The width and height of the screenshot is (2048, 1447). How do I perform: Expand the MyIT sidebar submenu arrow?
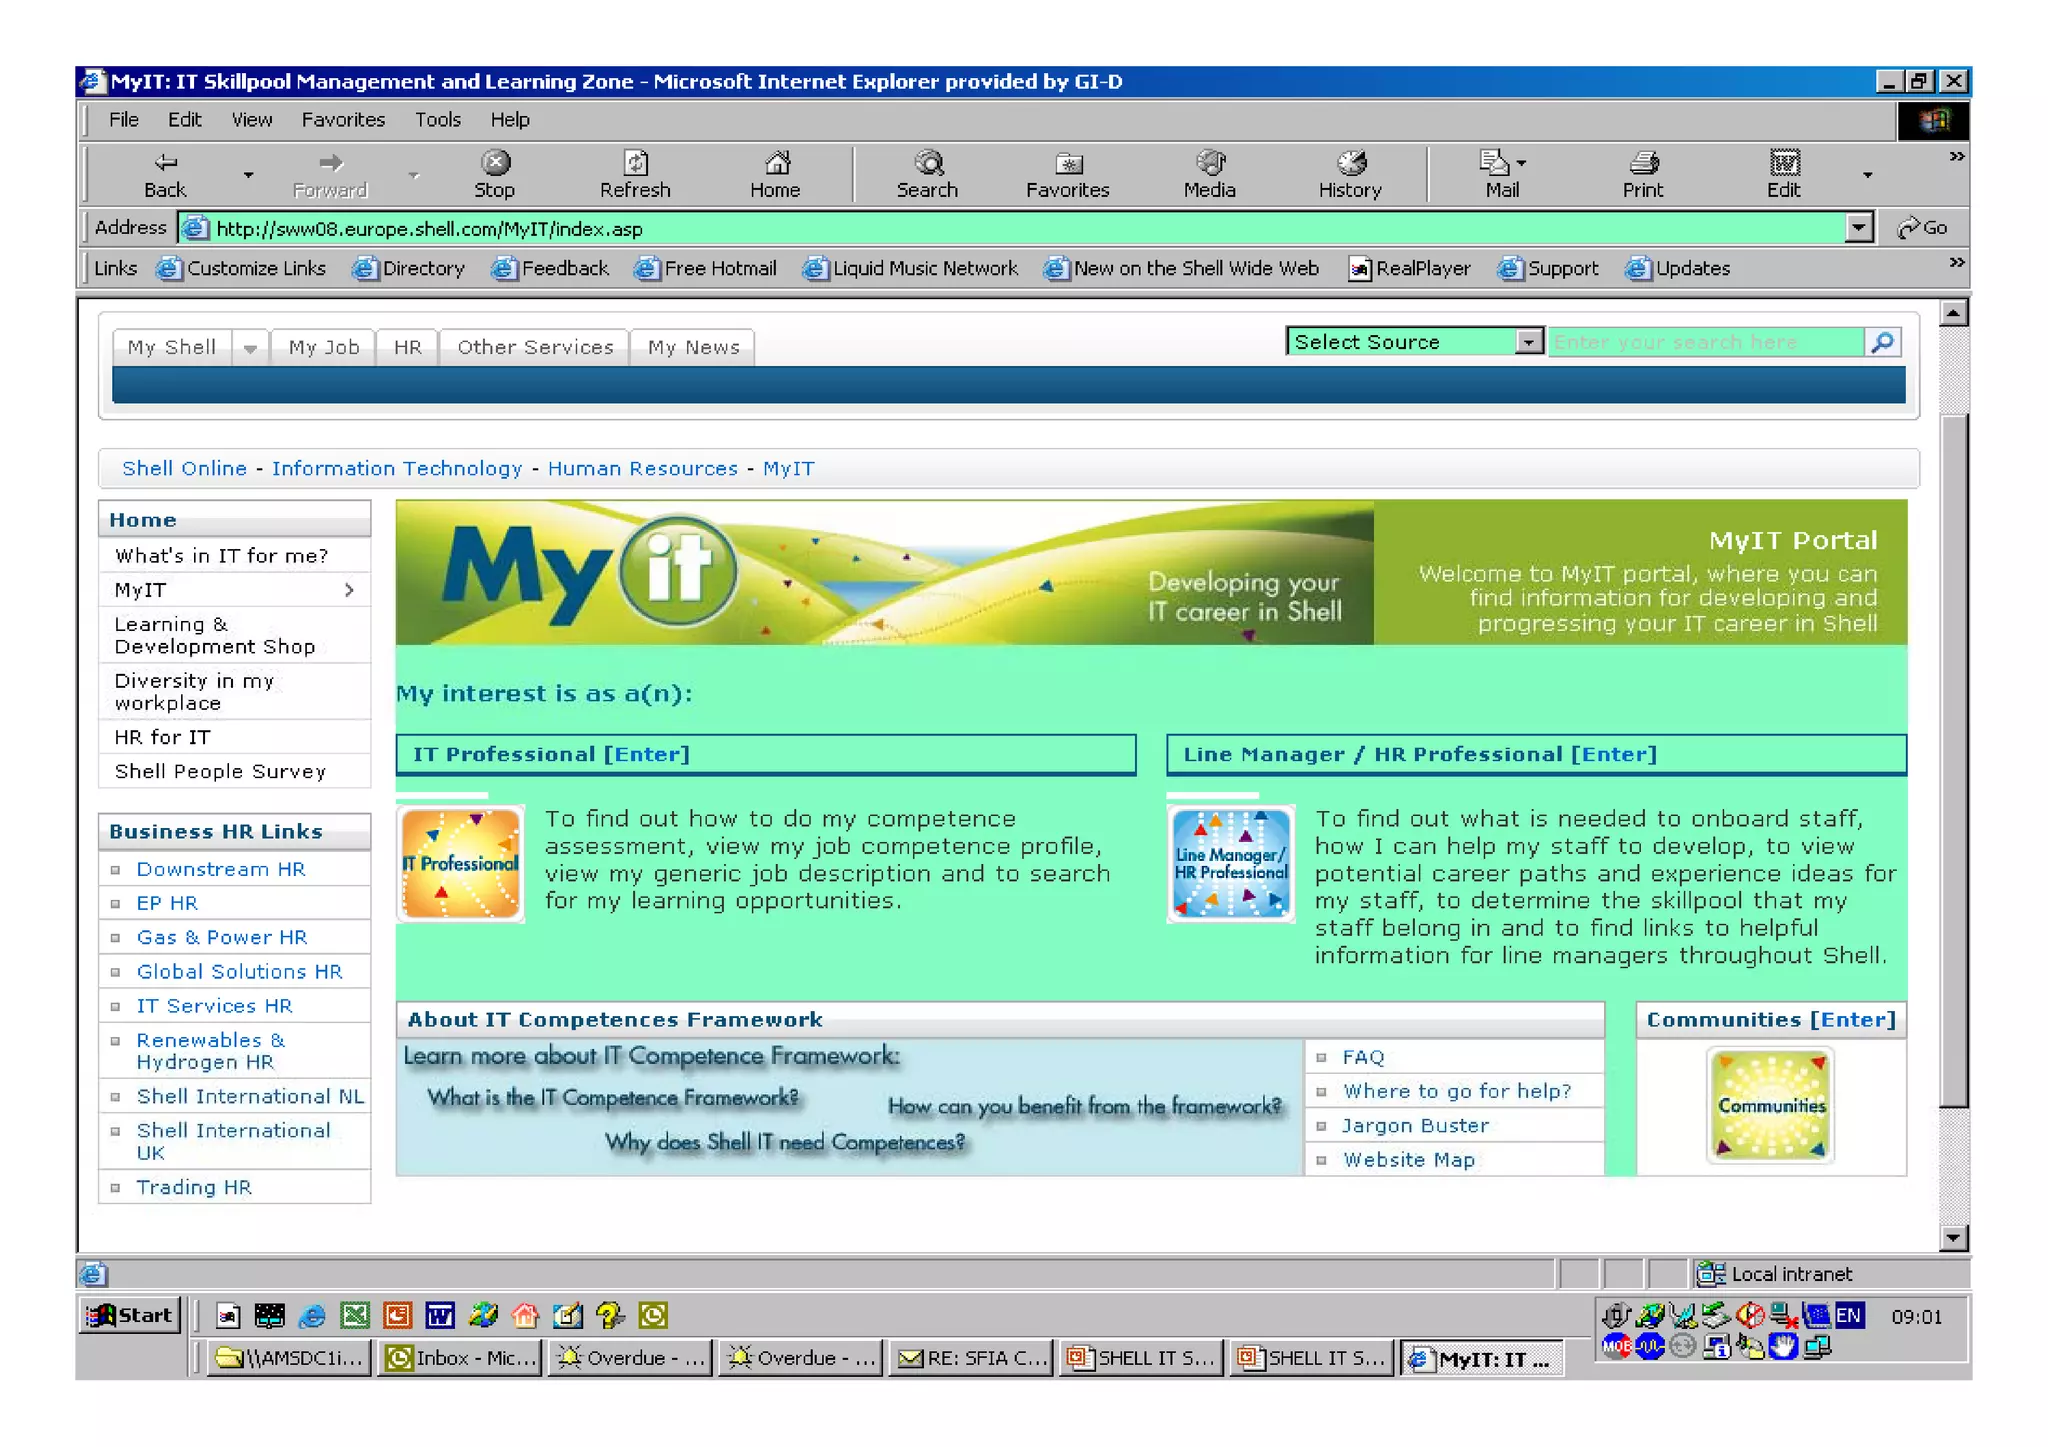[x=349, y=590]
